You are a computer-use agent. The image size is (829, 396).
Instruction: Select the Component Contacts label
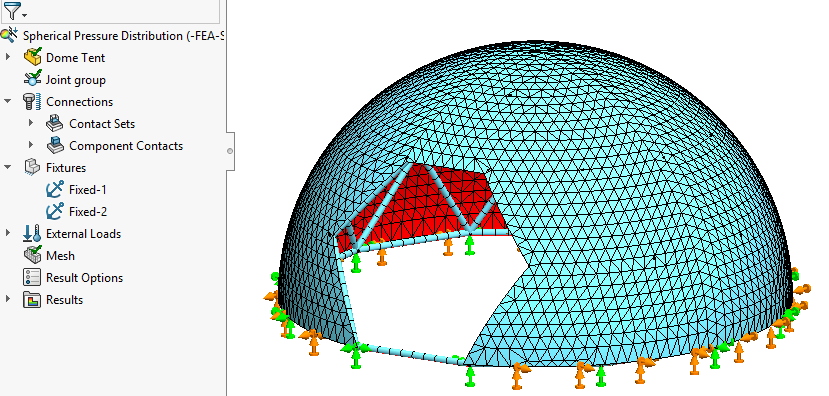pos(126,146)
